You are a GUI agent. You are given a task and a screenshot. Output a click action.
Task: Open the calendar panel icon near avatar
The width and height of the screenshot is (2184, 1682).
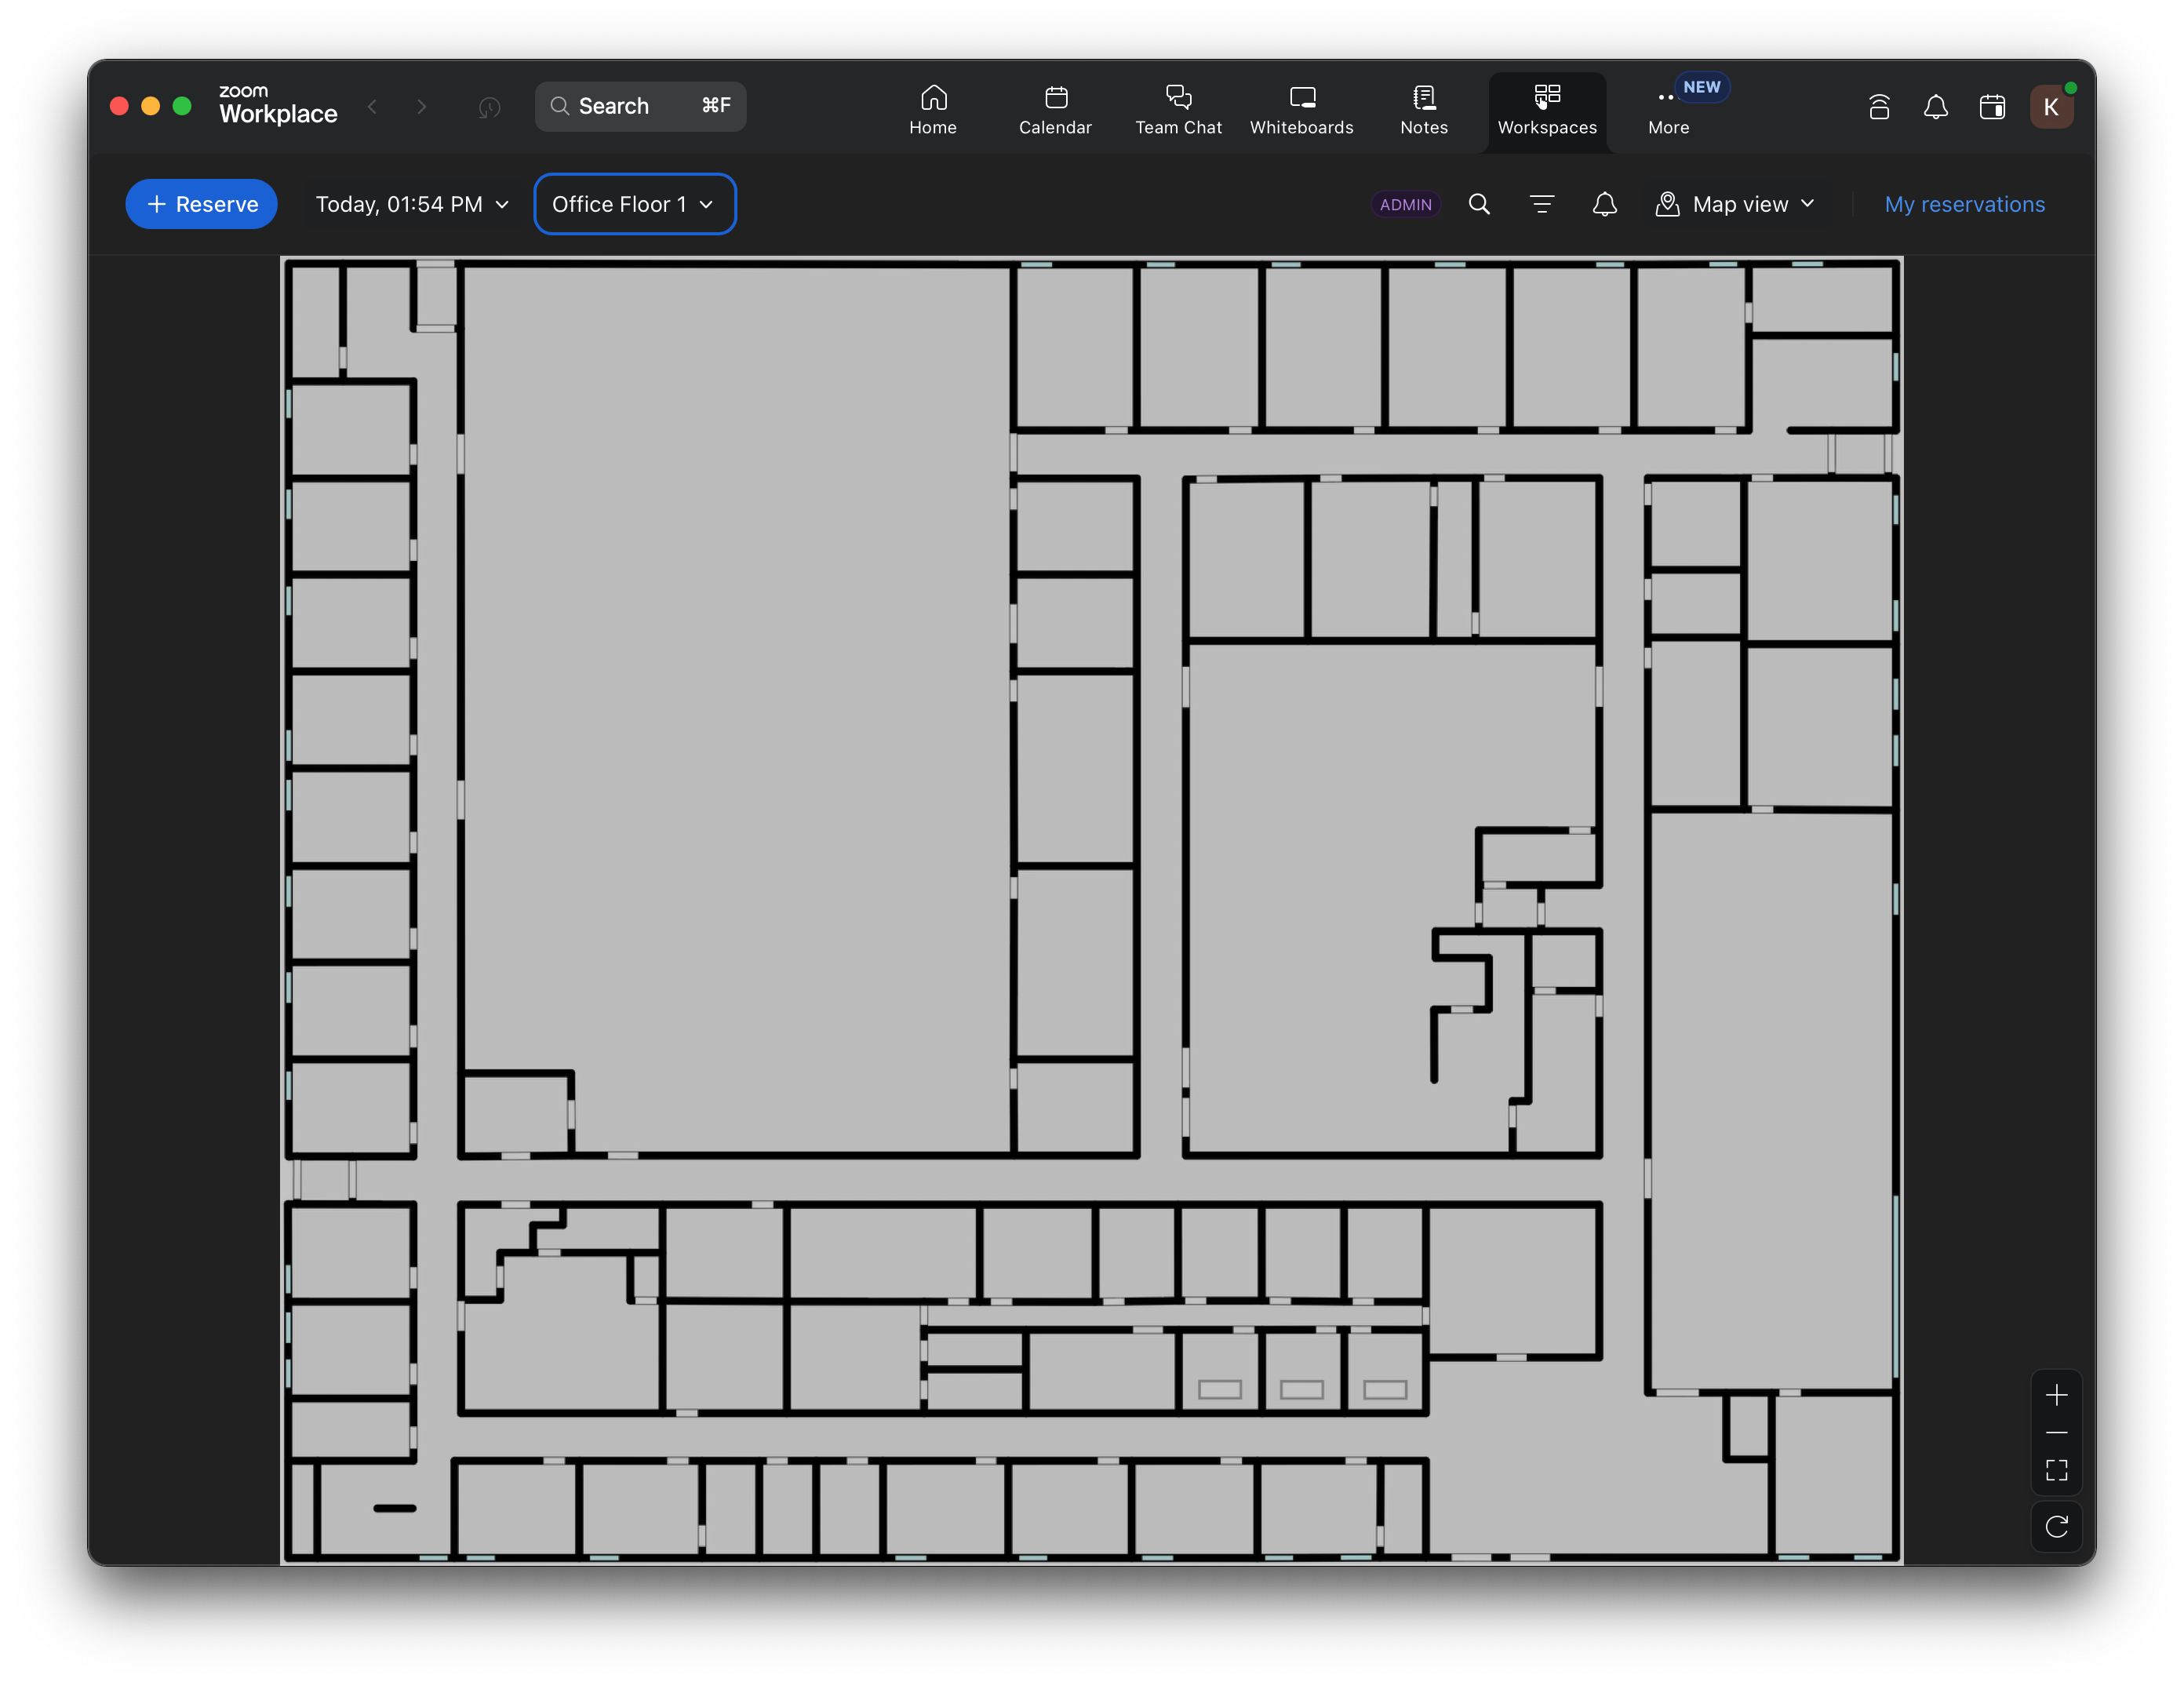(1992, 107)
